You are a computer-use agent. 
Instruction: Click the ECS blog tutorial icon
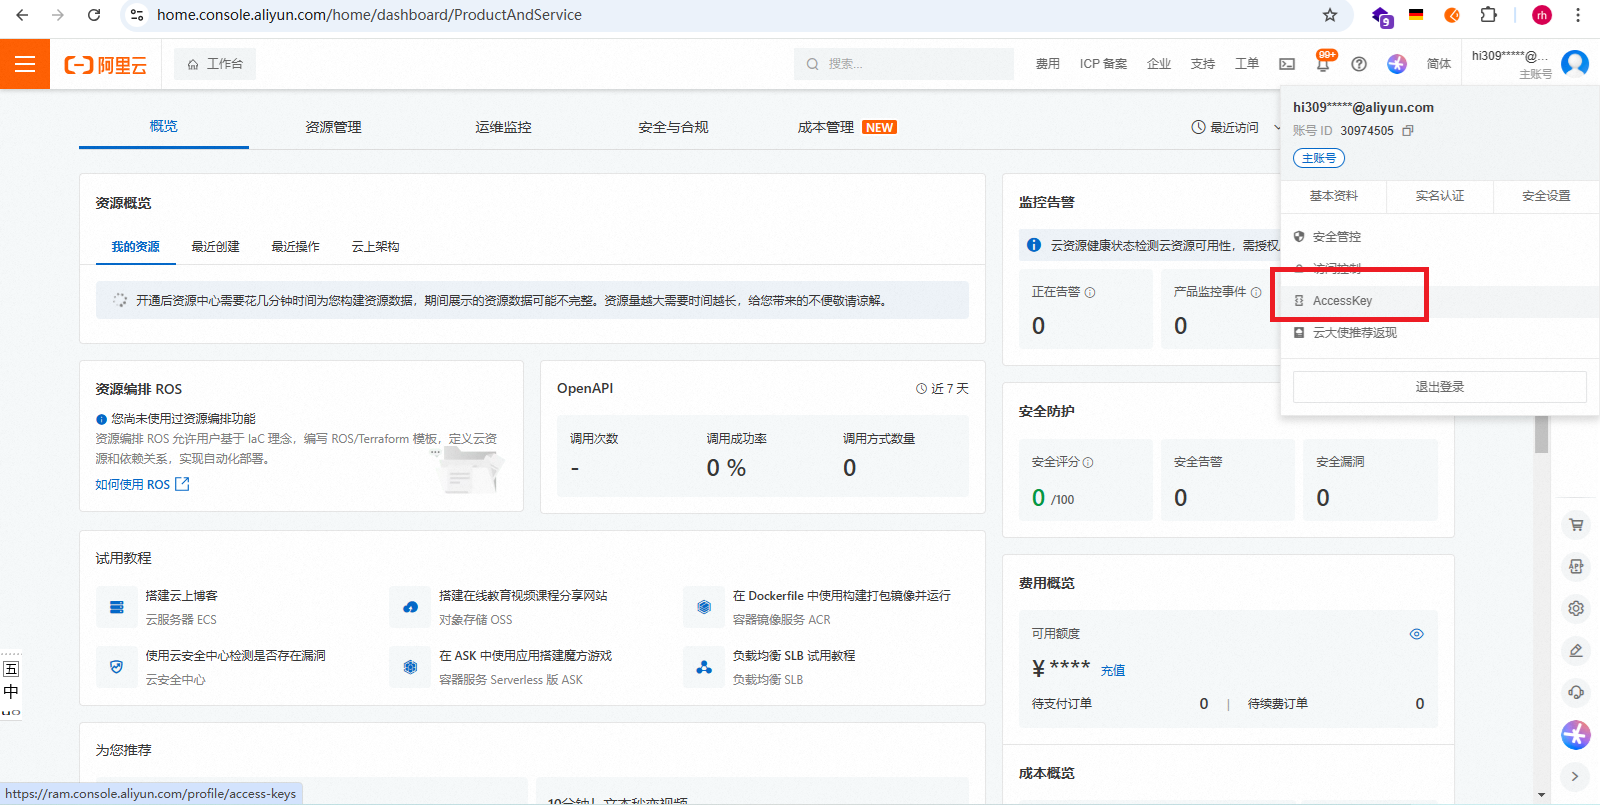[x=117, y=607]
